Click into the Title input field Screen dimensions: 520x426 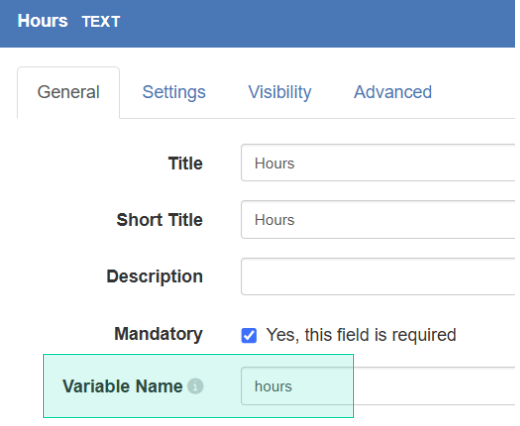click(378, 163)
